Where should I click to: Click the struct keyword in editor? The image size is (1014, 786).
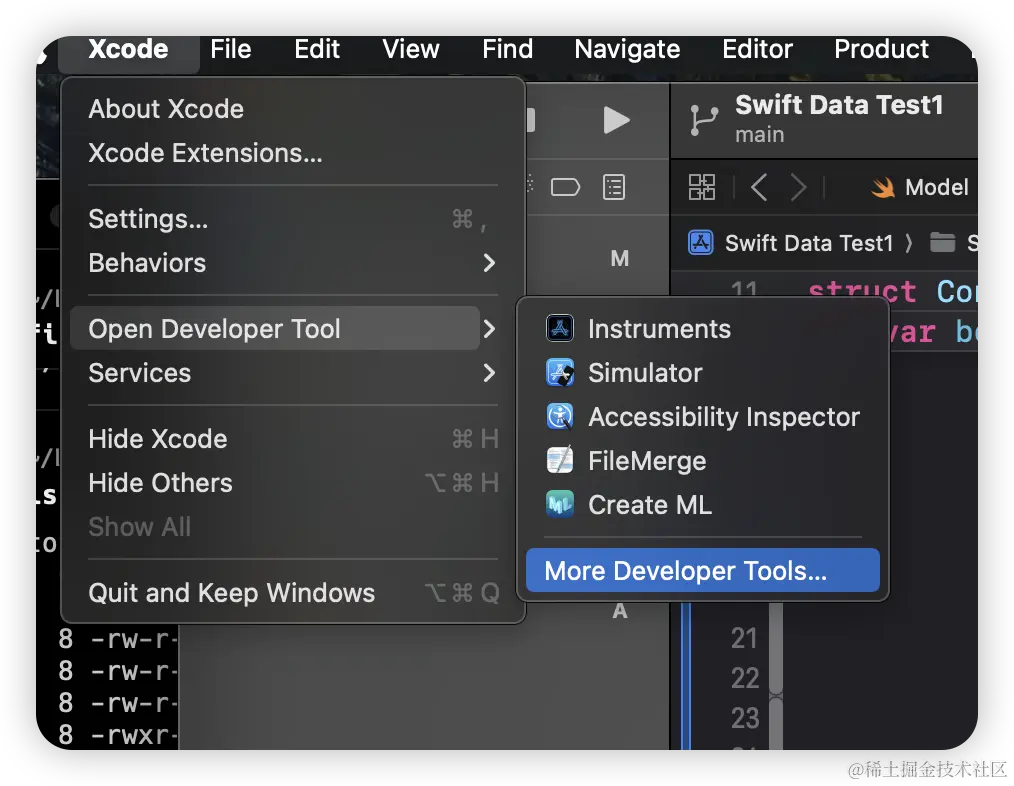[x=862, y=290]
